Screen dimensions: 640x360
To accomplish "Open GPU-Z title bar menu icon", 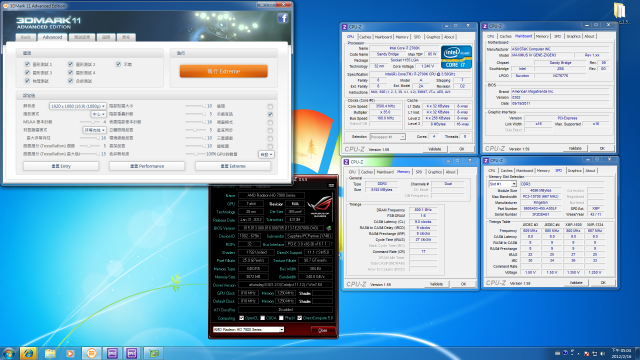I will [x=331, y=186].
